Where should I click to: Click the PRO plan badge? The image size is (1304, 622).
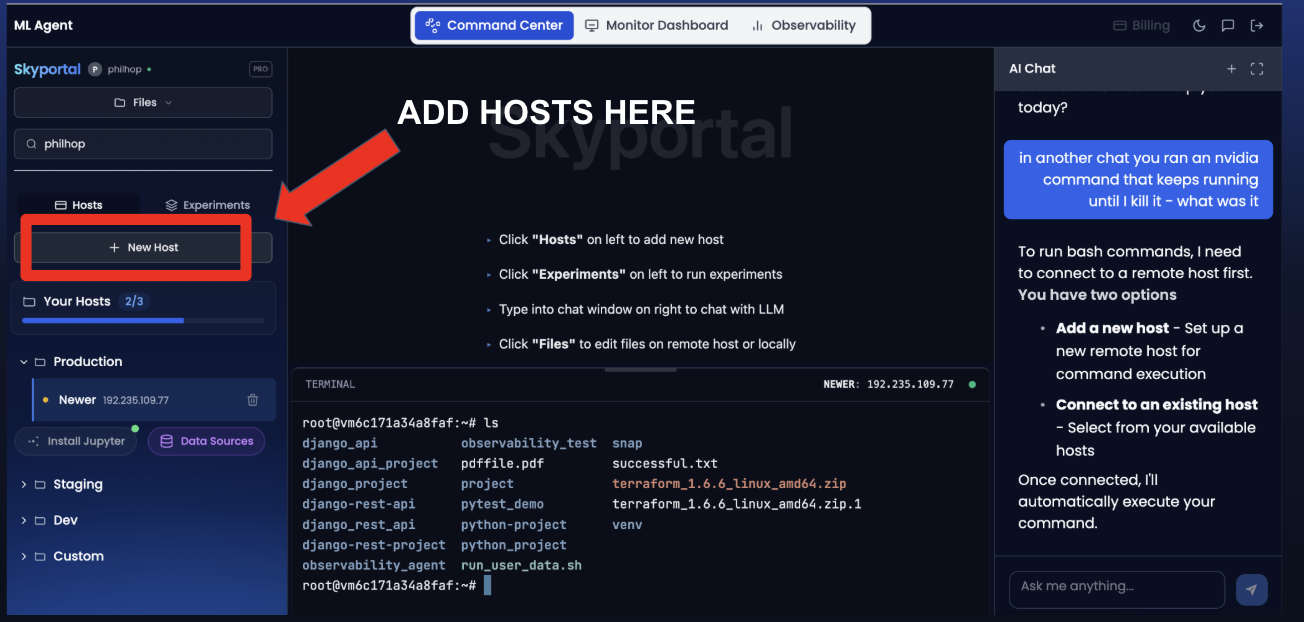(x=260, y=70)
